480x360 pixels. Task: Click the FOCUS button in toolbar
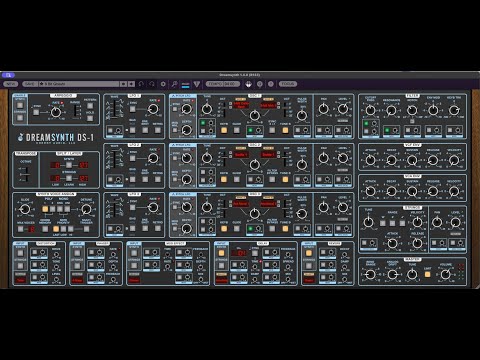pos(287,84)
